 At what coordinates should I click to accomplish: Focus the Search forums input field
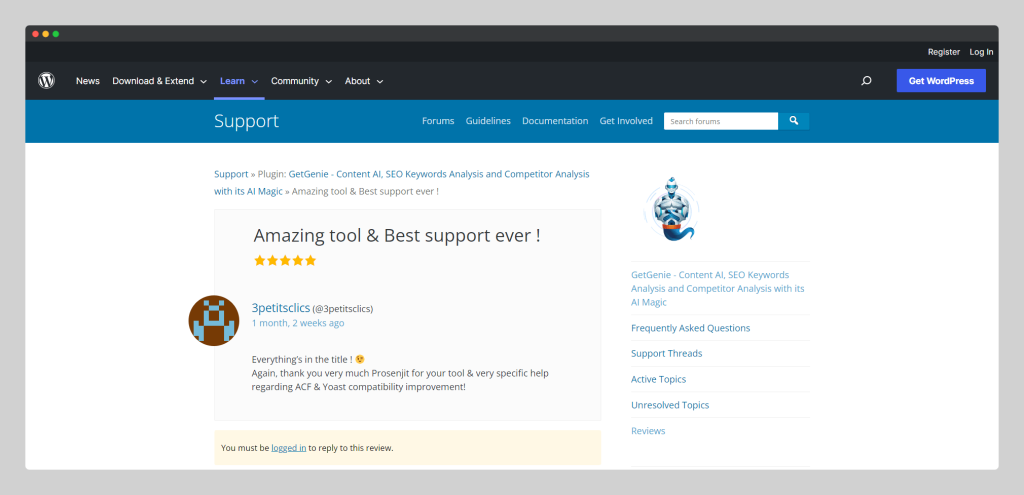[x=721, y=121]
